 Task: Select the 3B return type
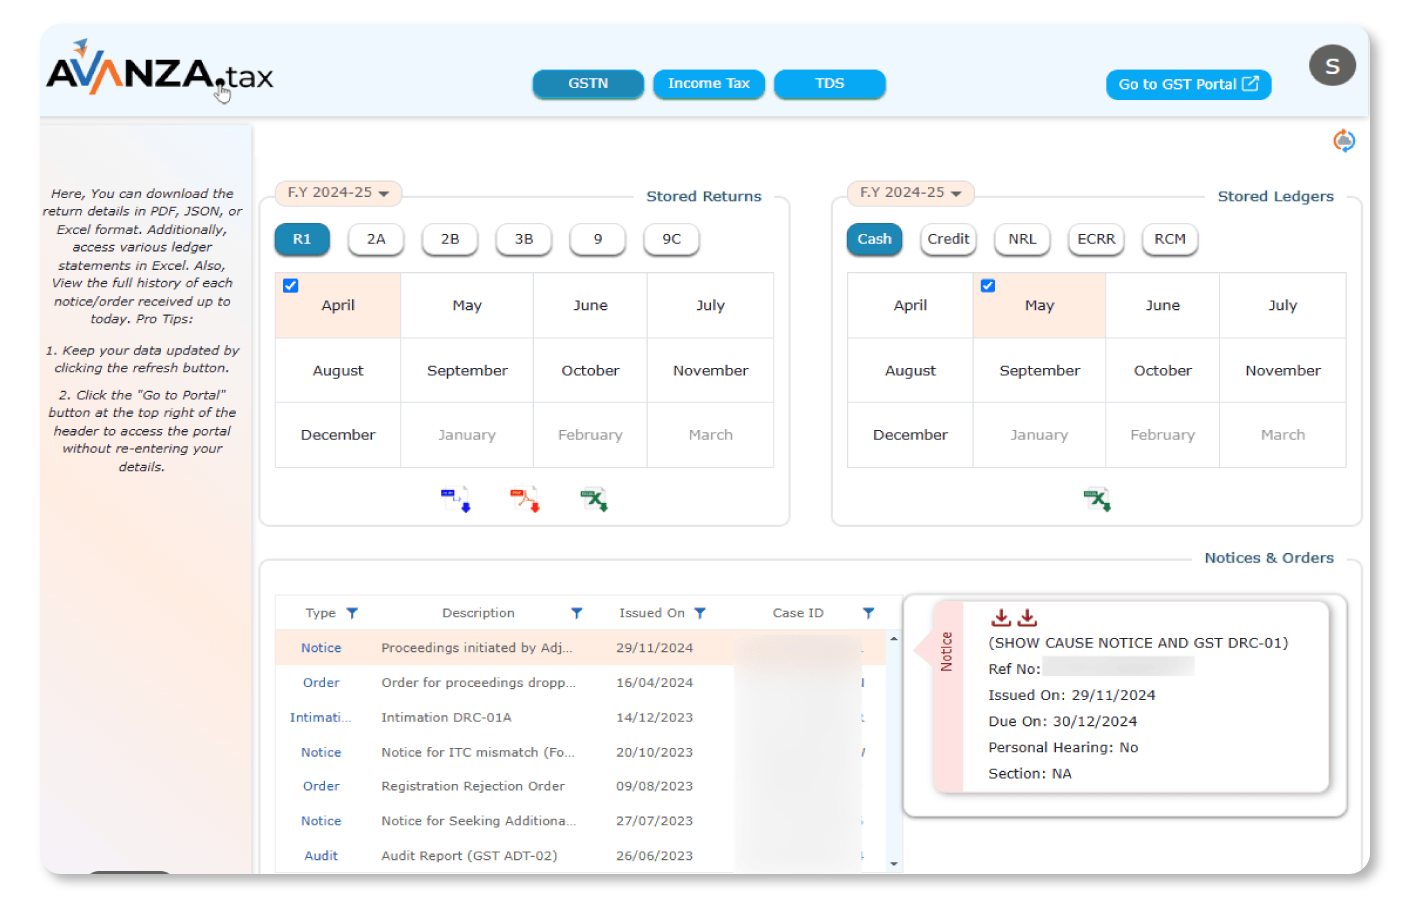(x=524, y=239)
